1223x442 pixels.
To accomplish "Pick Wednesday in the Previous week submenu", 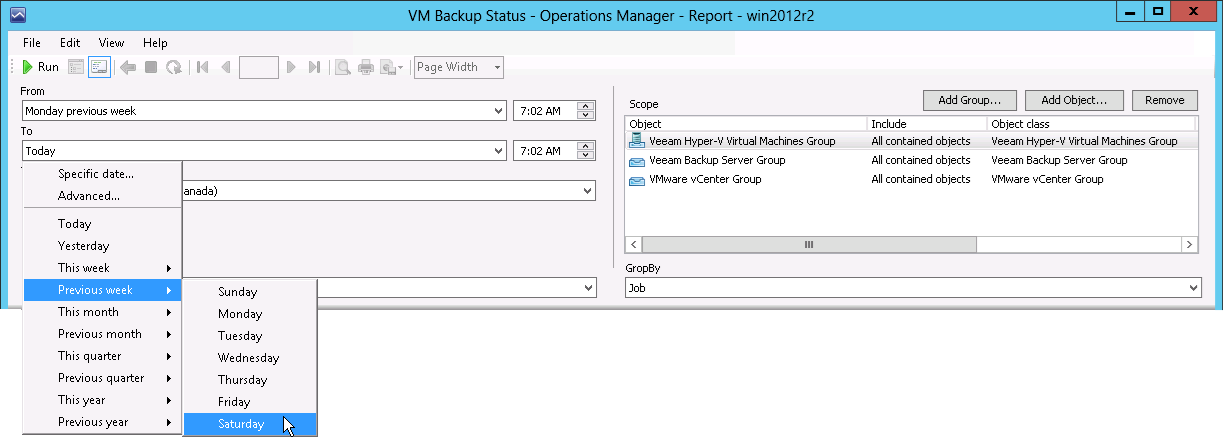I will (x=250, y=358).
